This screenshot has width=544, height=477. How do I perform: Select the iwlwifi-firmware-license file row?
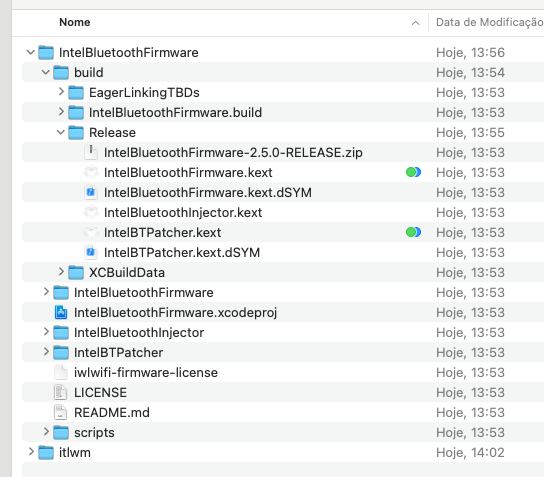[283, 373]
